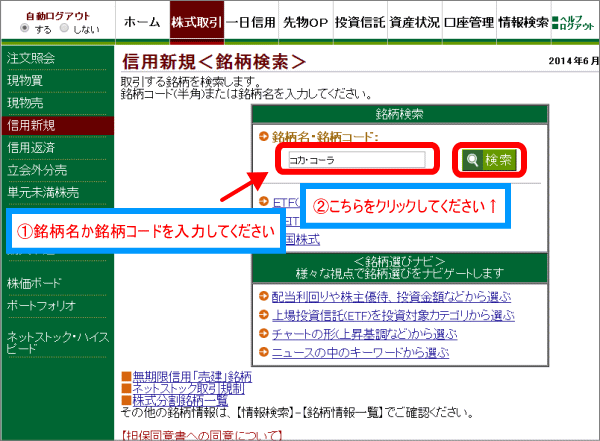Open 単元未満株売 in sidebar
Image resolution: width=600 pixels, height=441 pixels.
[x=43, y=192]
